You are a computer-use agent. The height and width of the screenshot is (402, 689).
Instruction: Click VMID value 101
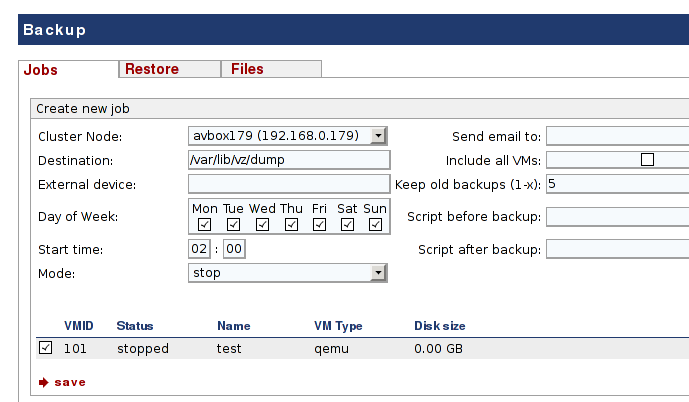[x=75, y=348]
